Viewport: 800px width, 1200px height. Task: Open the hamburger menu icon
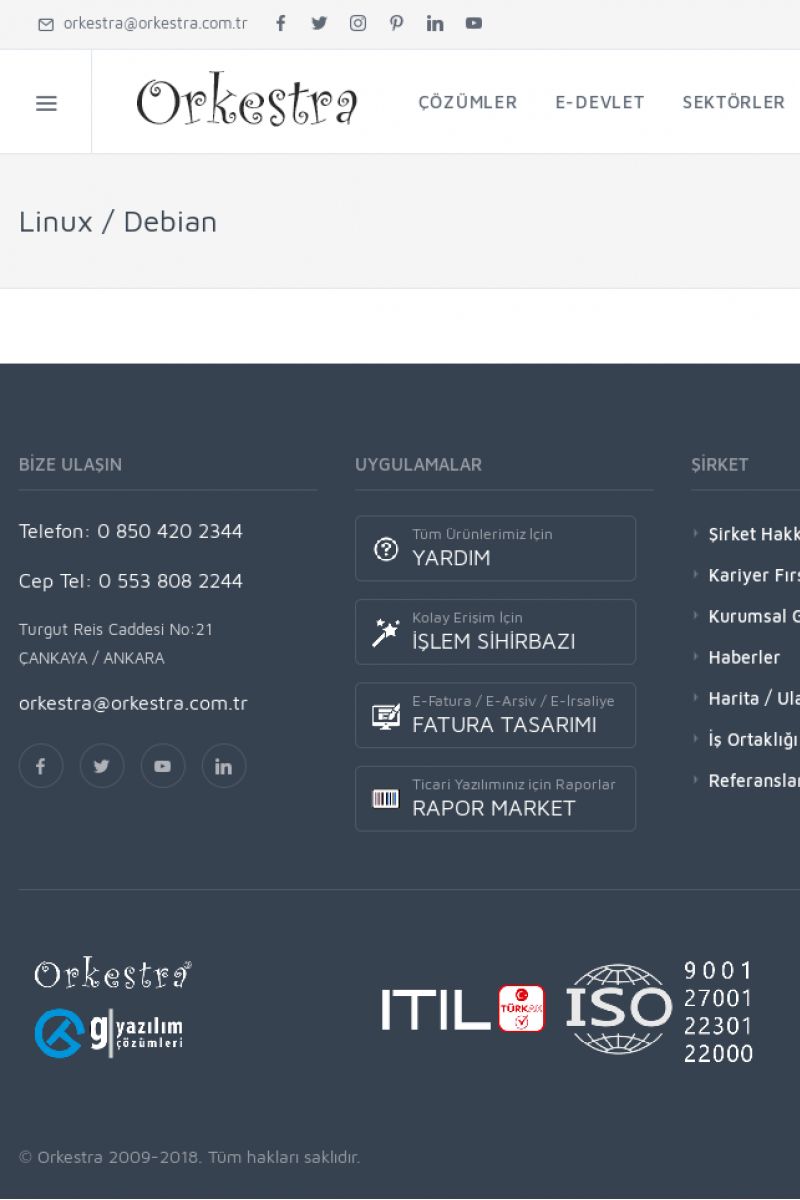pyautogui.click(x=46, y=103)
